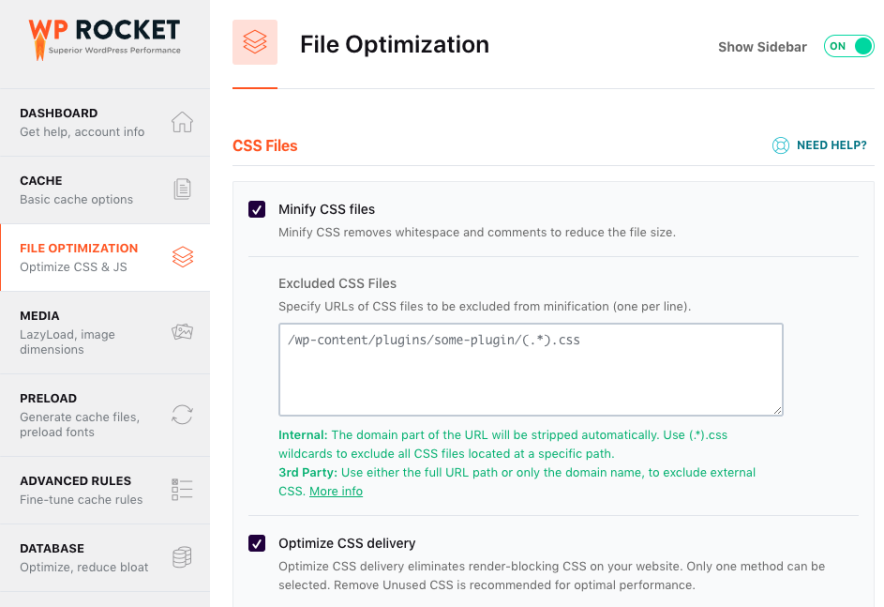The image size is (884, 607).
Task: Click the Media camera icon
Action: point(181,331)
